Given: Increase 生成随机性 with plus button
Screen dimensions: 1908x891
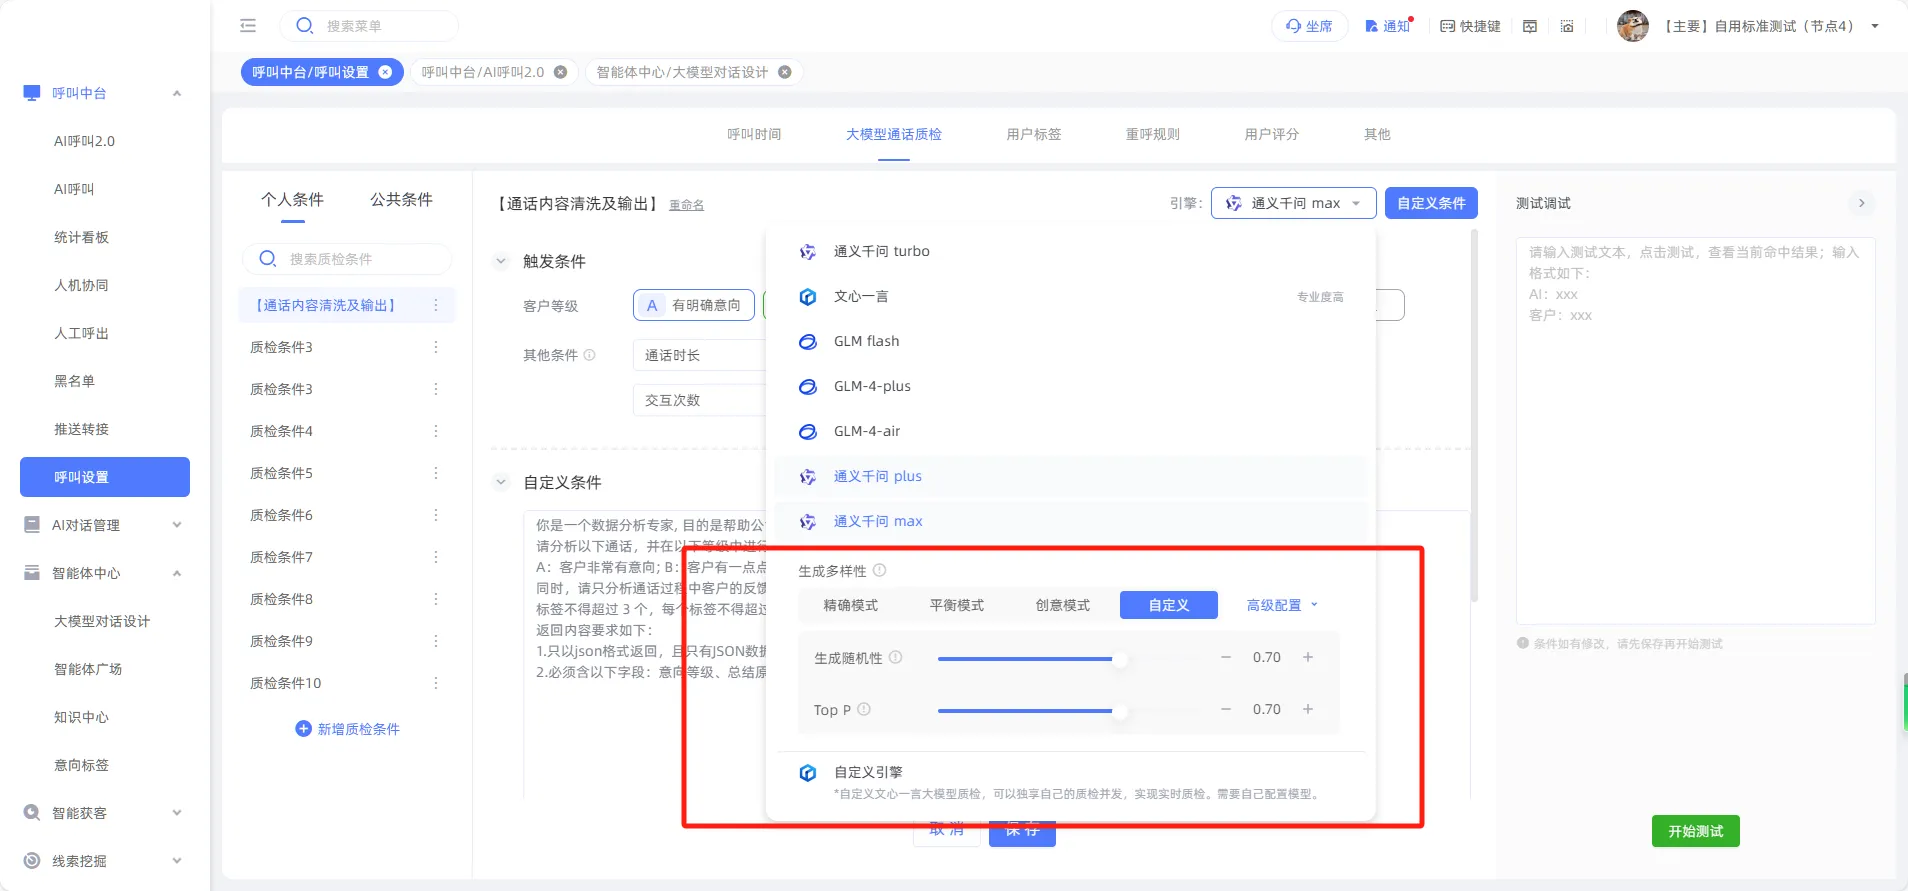Looking at the screenshot, I should click(1308, 657).
